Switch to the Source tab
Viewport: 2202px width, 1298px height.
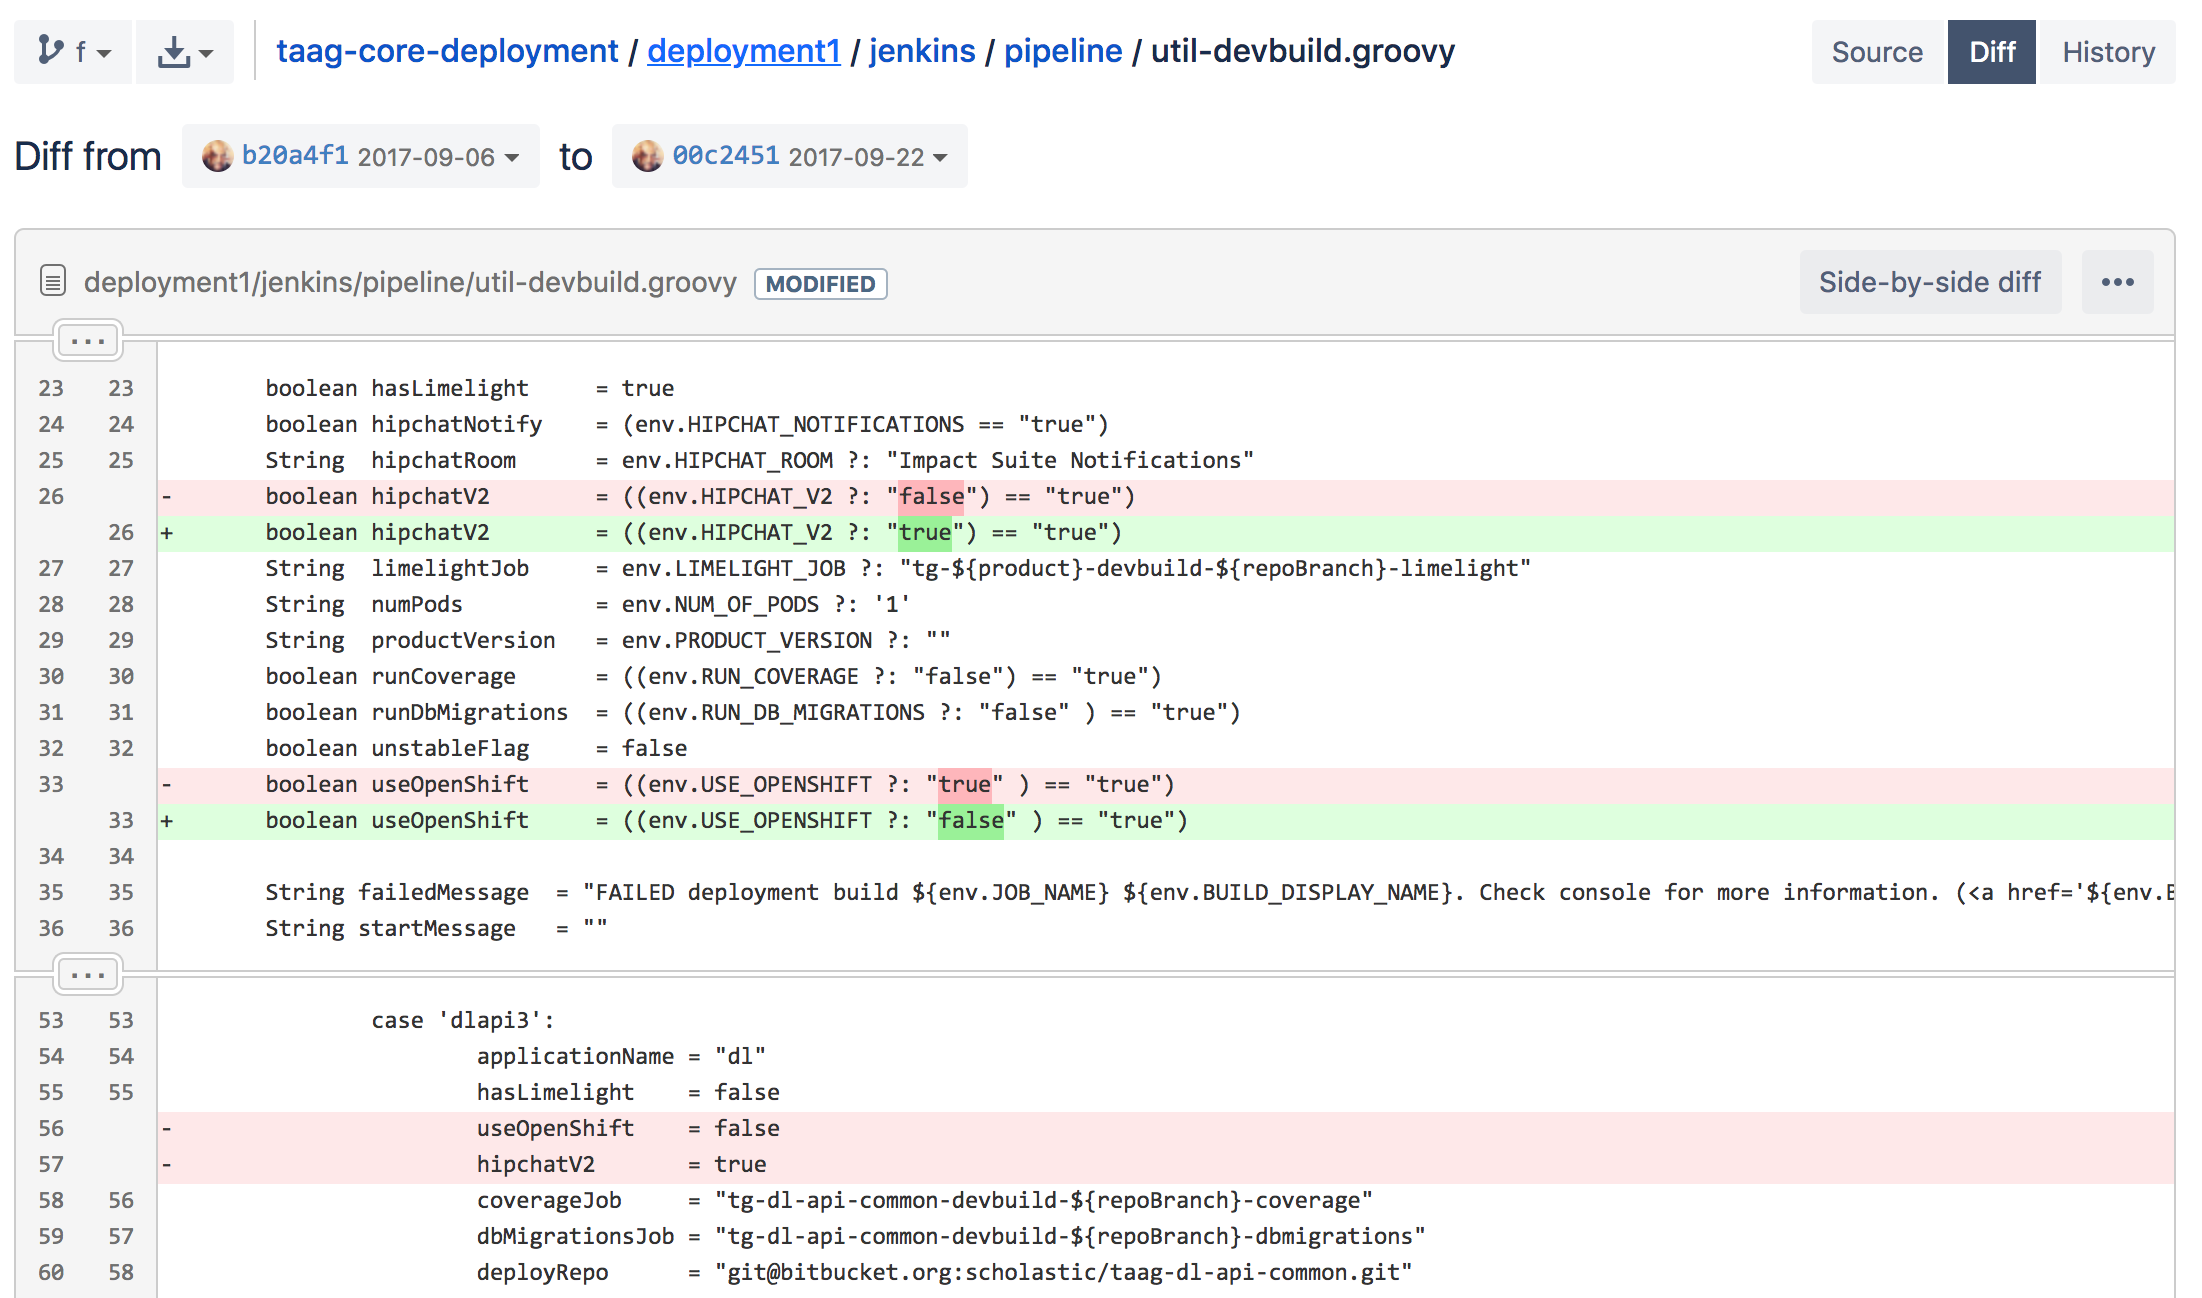pos(1876,52)
